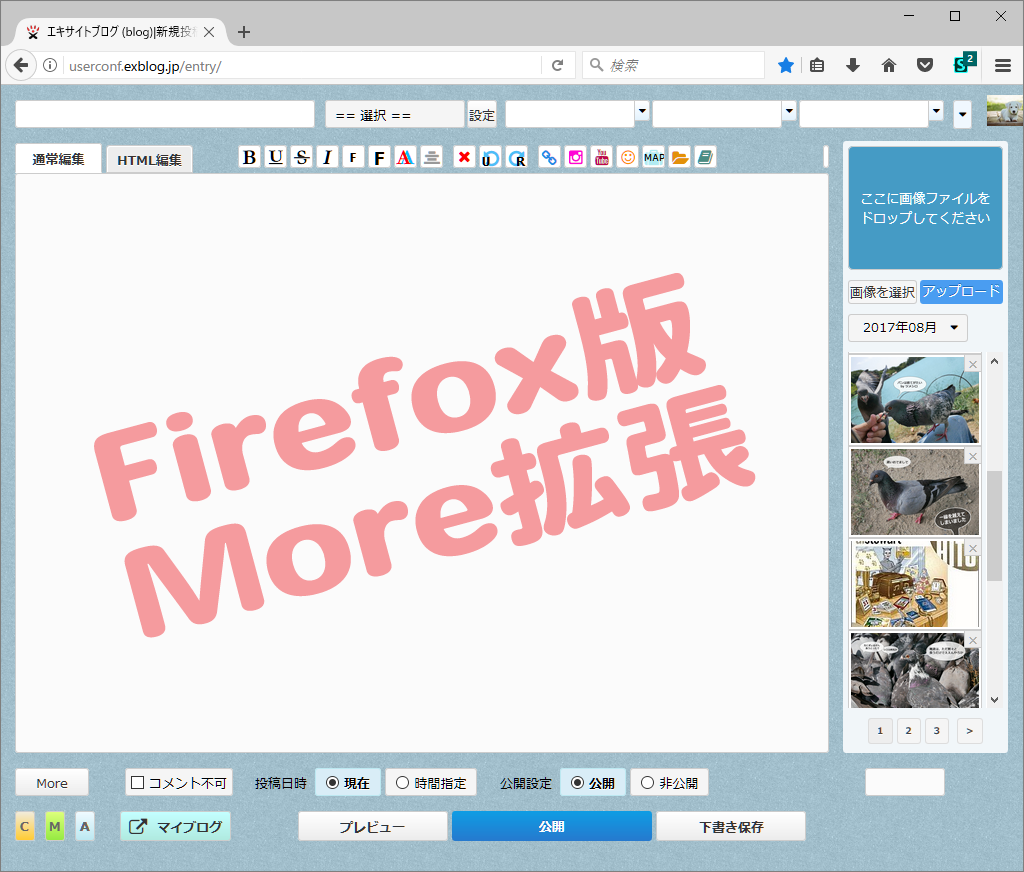
Task: Open the == 選択 == category dropdown
Action: [394, 115]
